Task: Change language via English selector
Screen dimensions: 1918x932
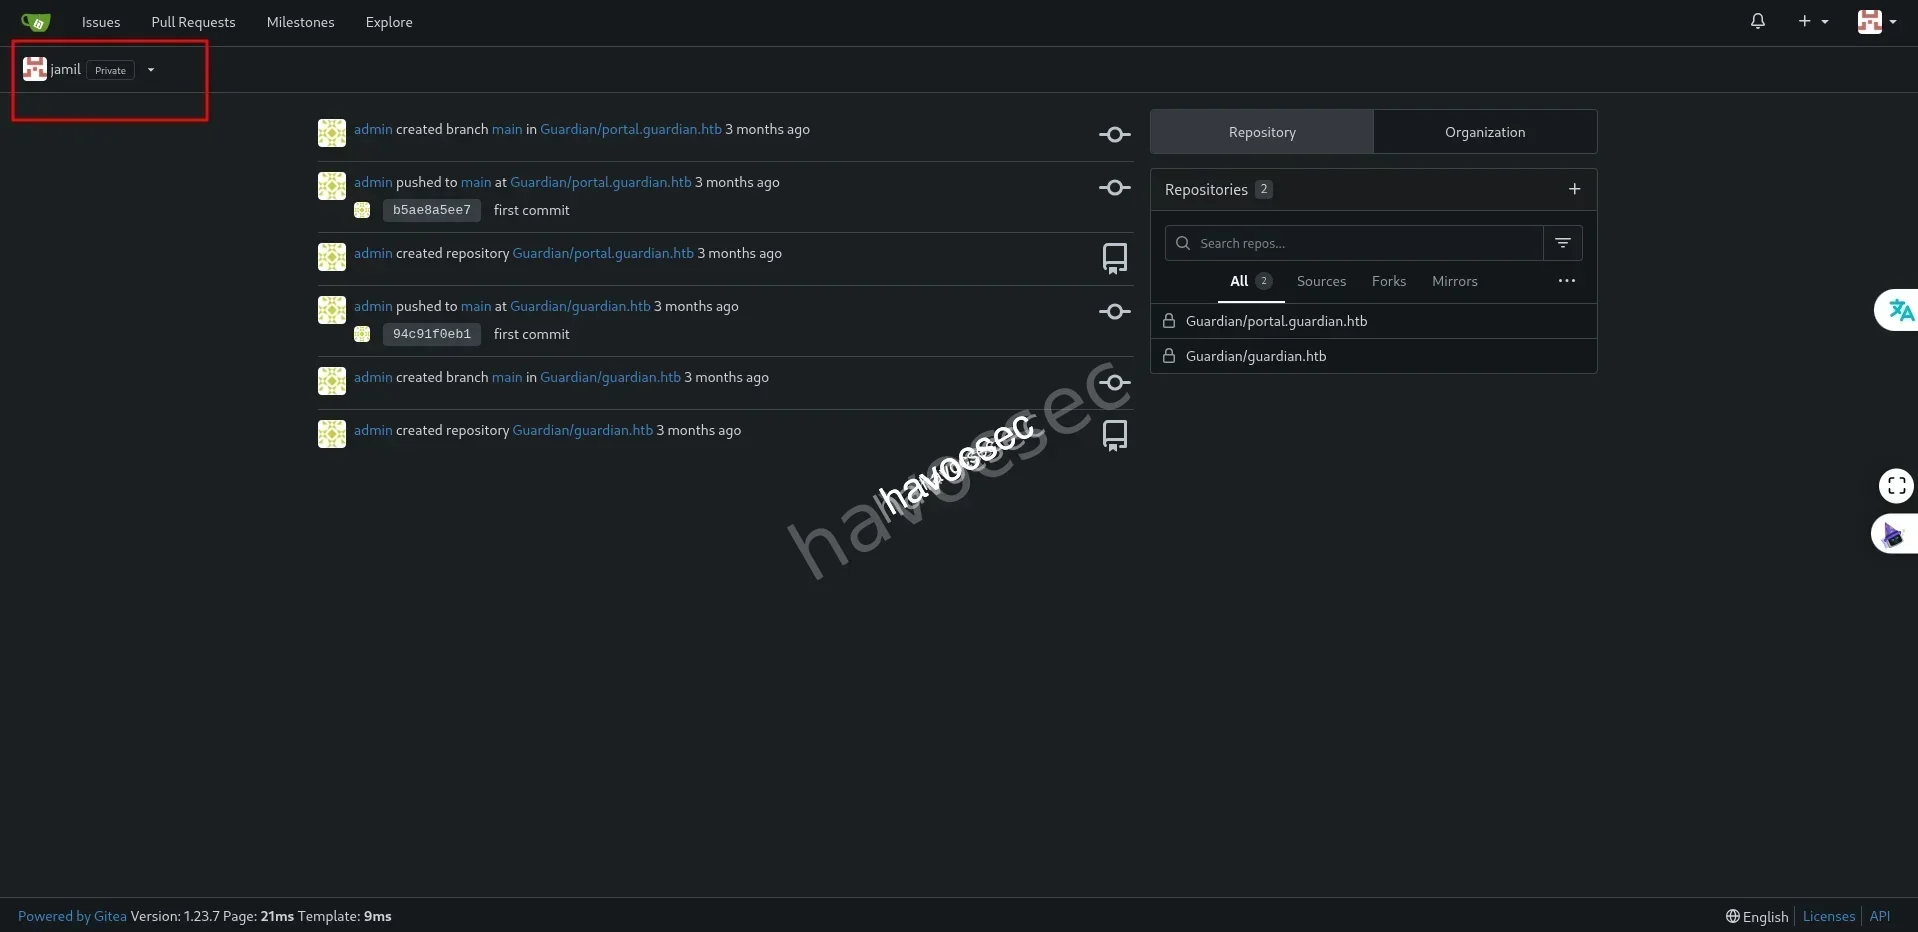Action: [1757, 916]
